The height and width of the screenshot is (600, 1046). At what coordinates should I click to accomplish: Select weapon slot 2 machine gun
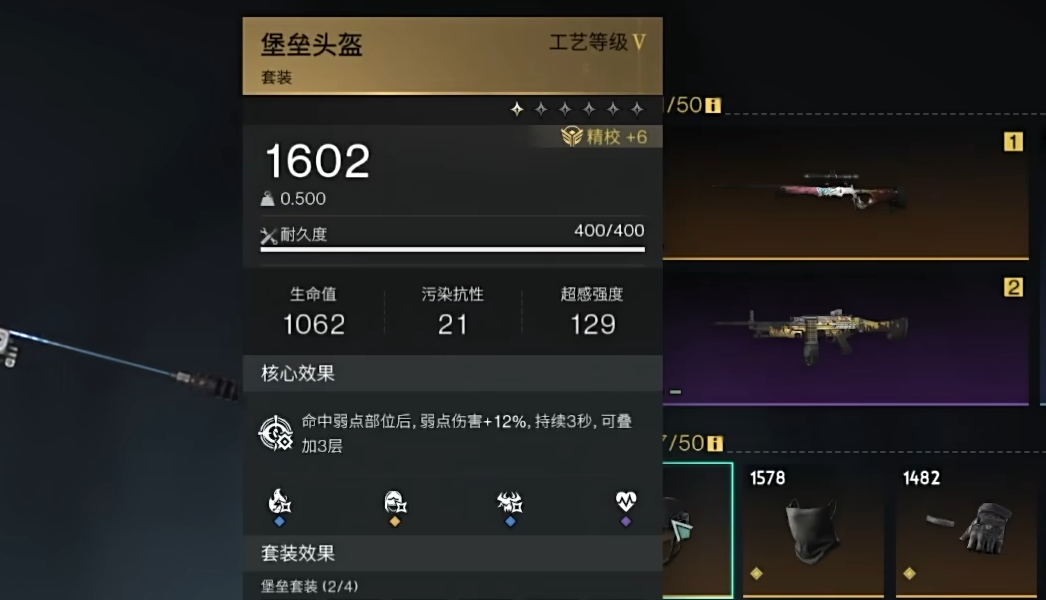tap(845, 338)
